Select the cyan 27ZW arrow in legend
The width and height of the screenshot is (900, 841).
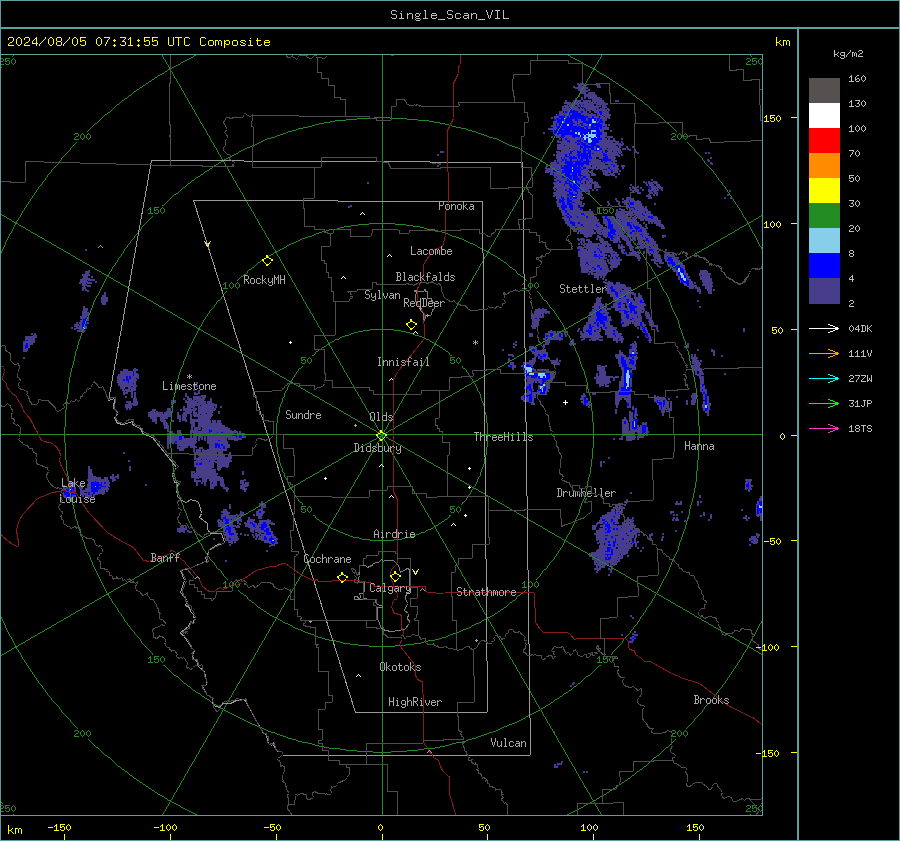824,378
